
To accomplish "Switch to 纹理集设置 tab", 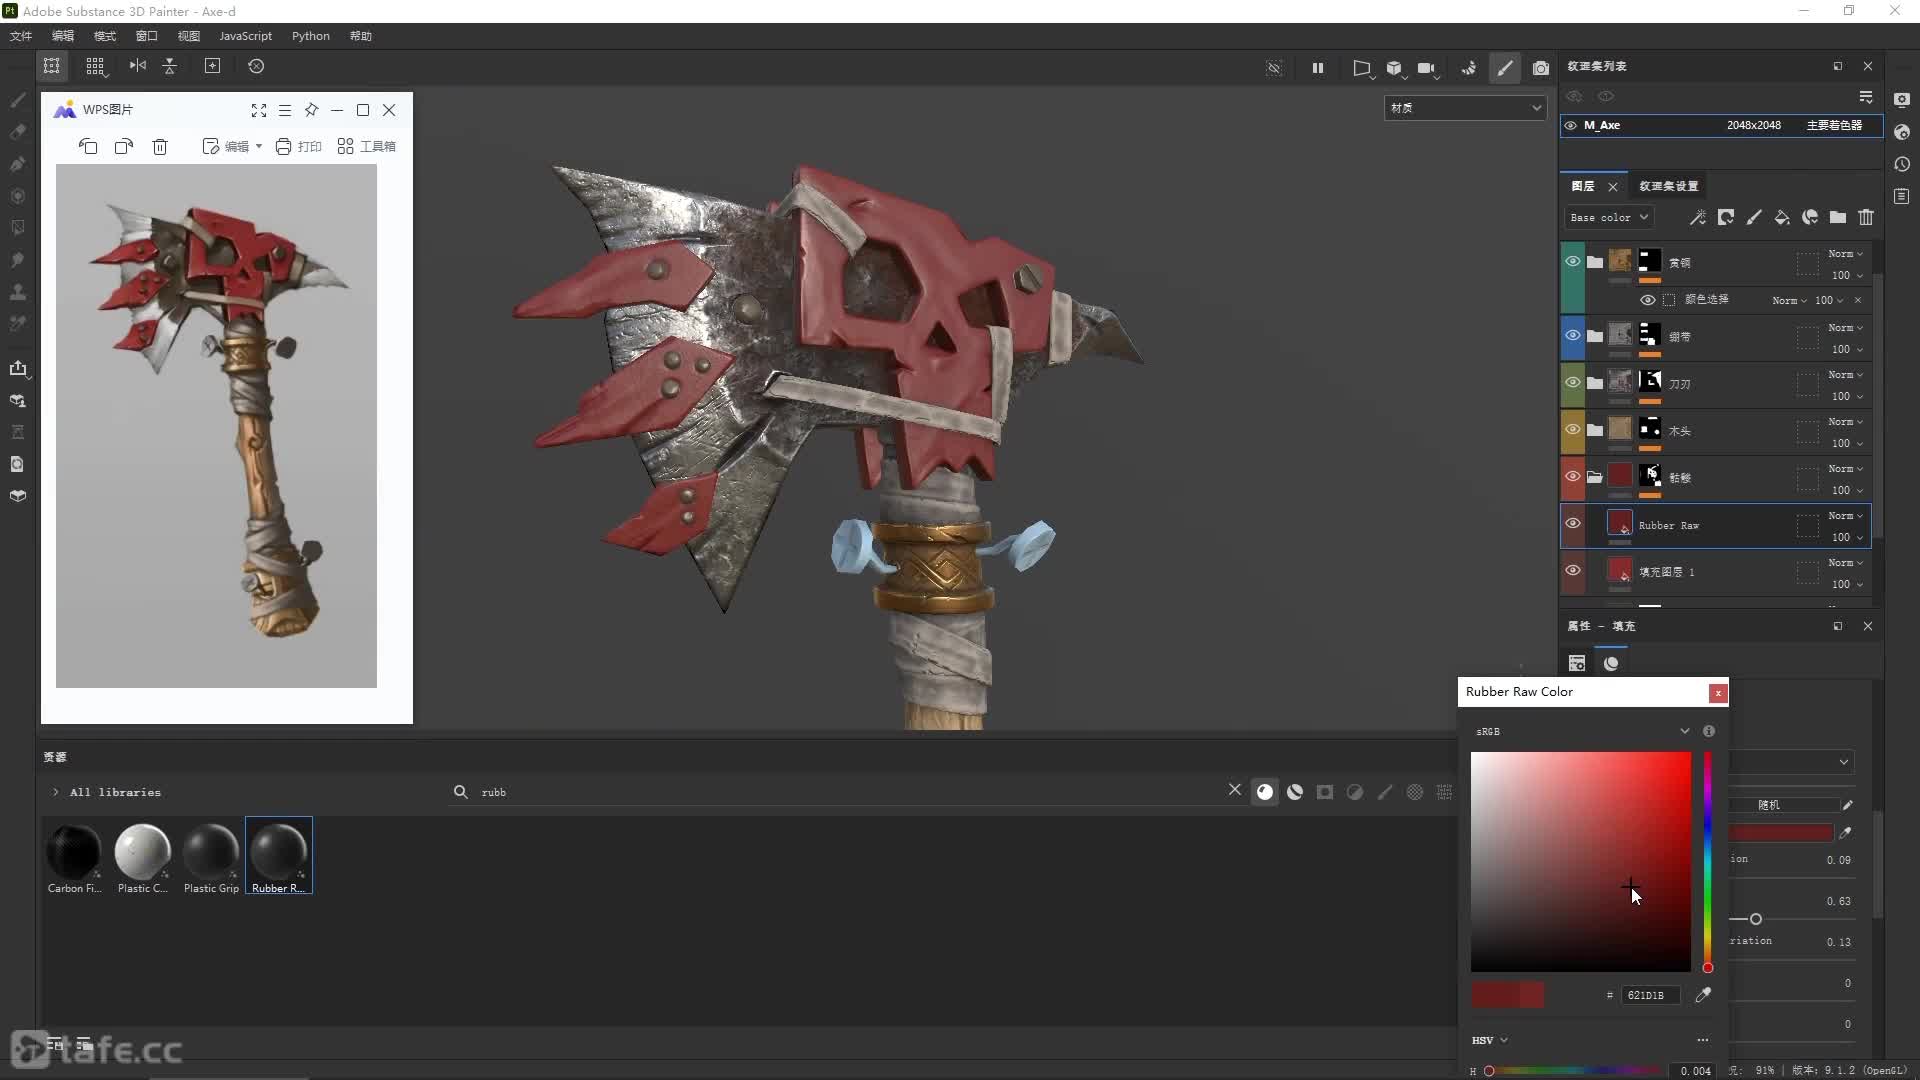I will click(1668, 186).
